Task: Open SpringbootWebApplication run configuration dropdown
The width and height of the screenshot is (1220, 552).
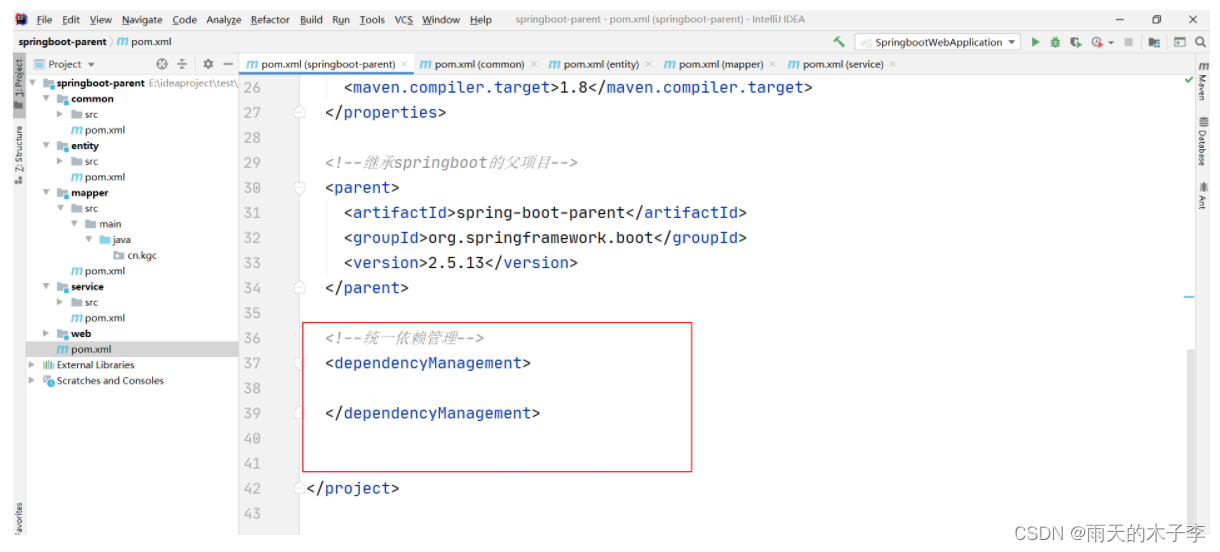Action: (937, 42)
